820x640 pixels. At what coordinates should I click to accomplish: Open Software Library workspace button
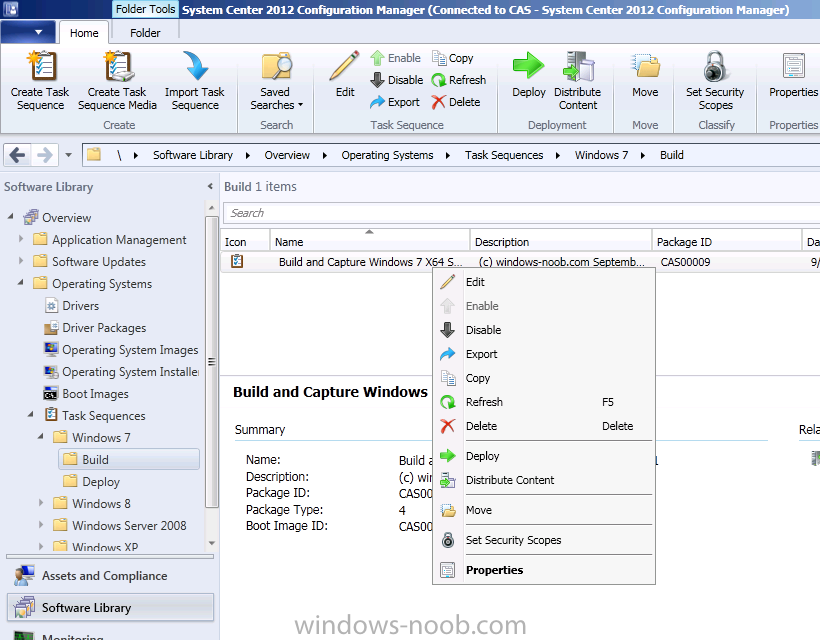pyautogui.click(x=110, y=608)
